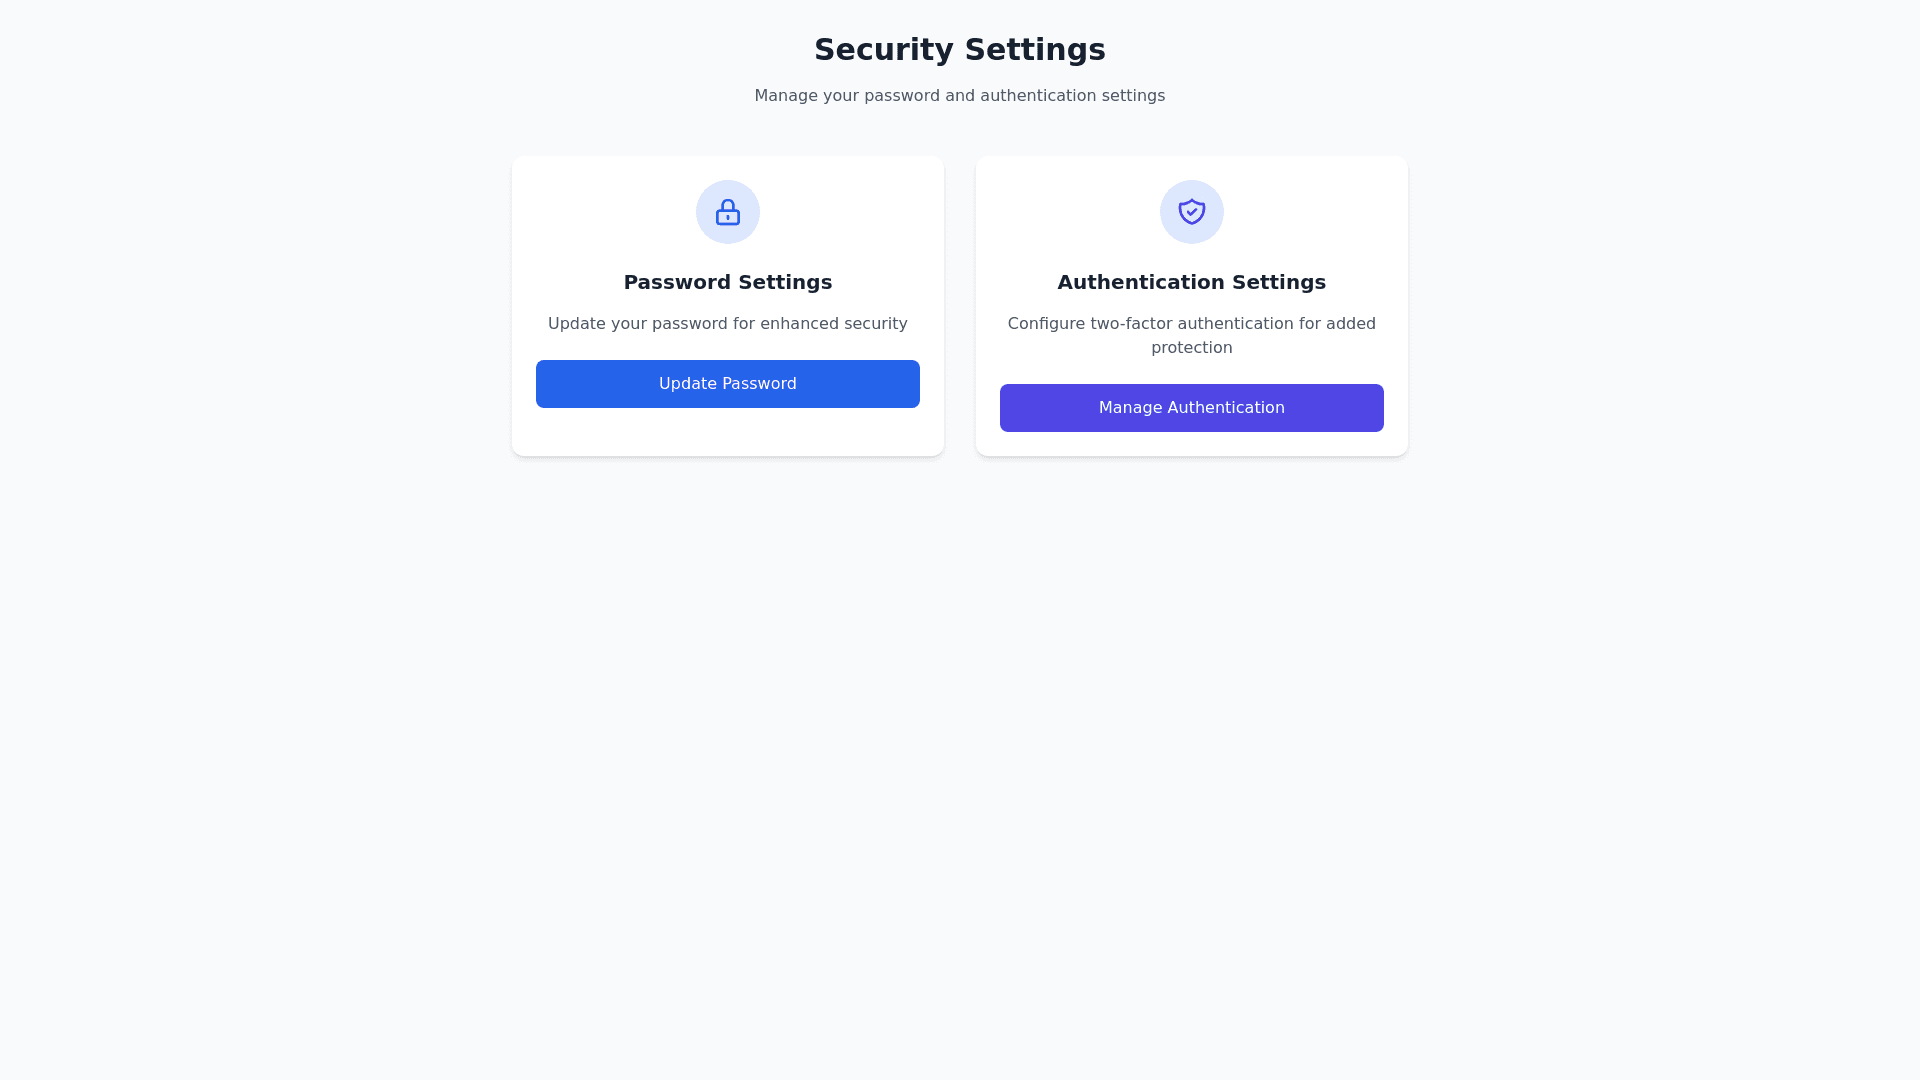Screen dimensions: 1920x1080
Task: Select the Authentication Settings heading
Action: (1191, 282)
